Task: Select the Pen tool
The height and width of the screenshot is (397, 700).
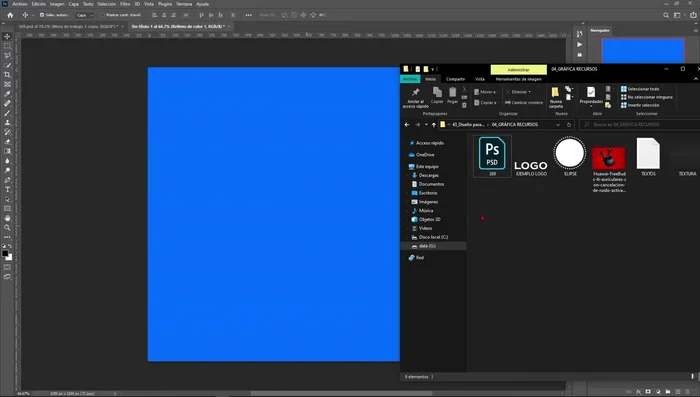Action: tap(7, 180)
